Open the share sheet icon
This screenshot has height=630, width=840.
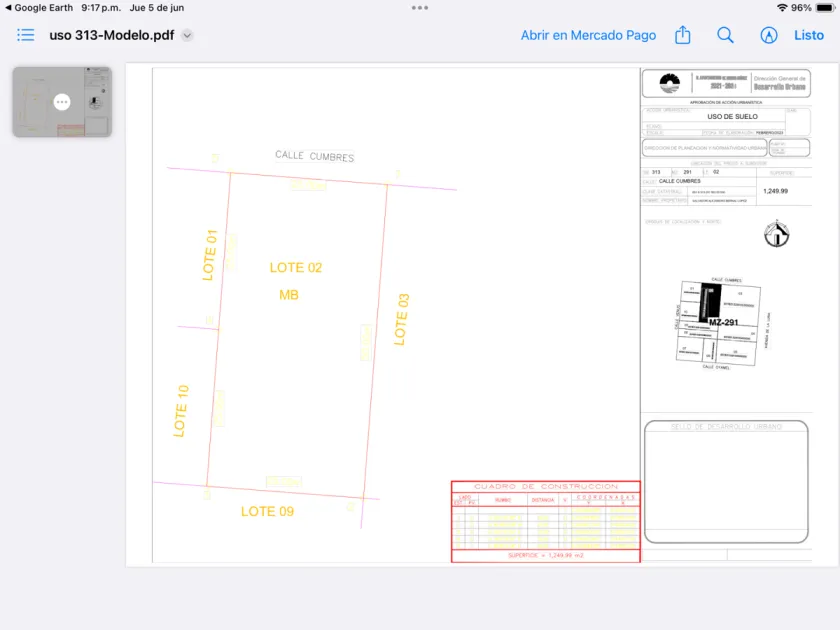(682, 35)
